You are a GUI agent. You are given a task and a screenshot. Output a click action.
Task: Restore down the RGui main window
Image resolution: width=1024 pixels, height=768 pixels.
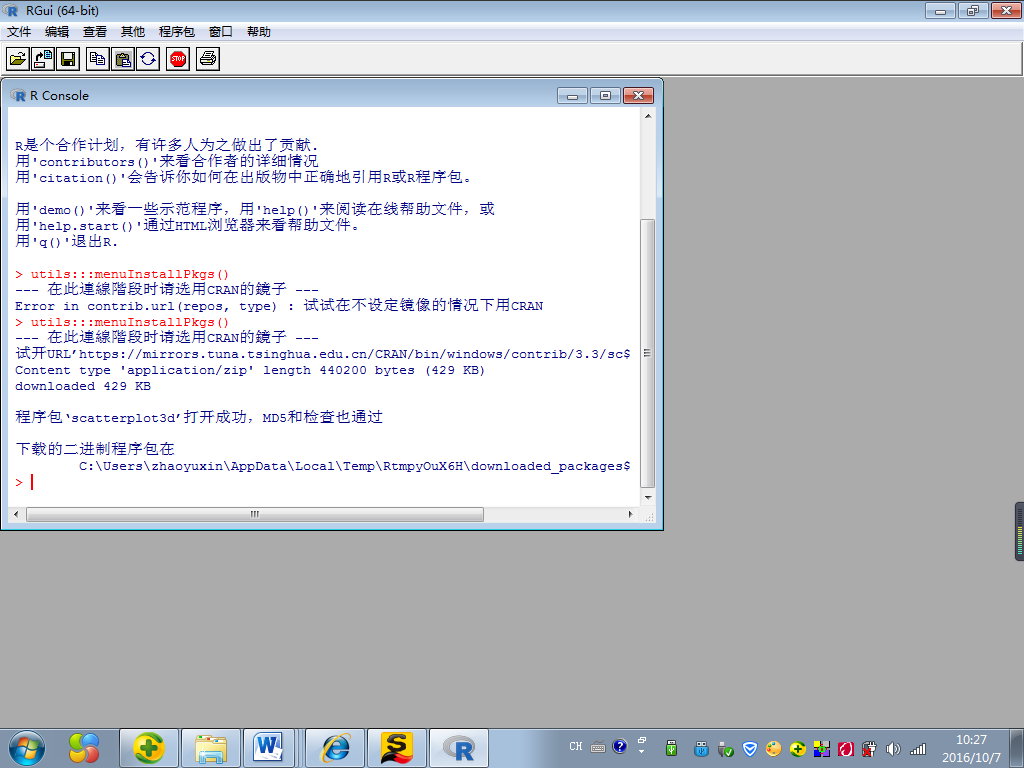point(973,10)
